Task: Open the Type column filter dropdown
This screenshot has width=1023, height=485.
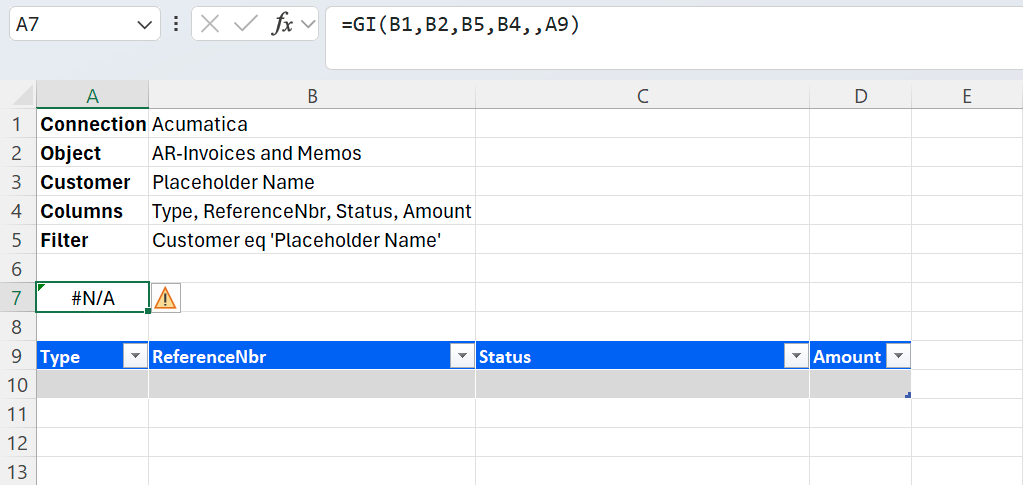Action: click(135, 357)
